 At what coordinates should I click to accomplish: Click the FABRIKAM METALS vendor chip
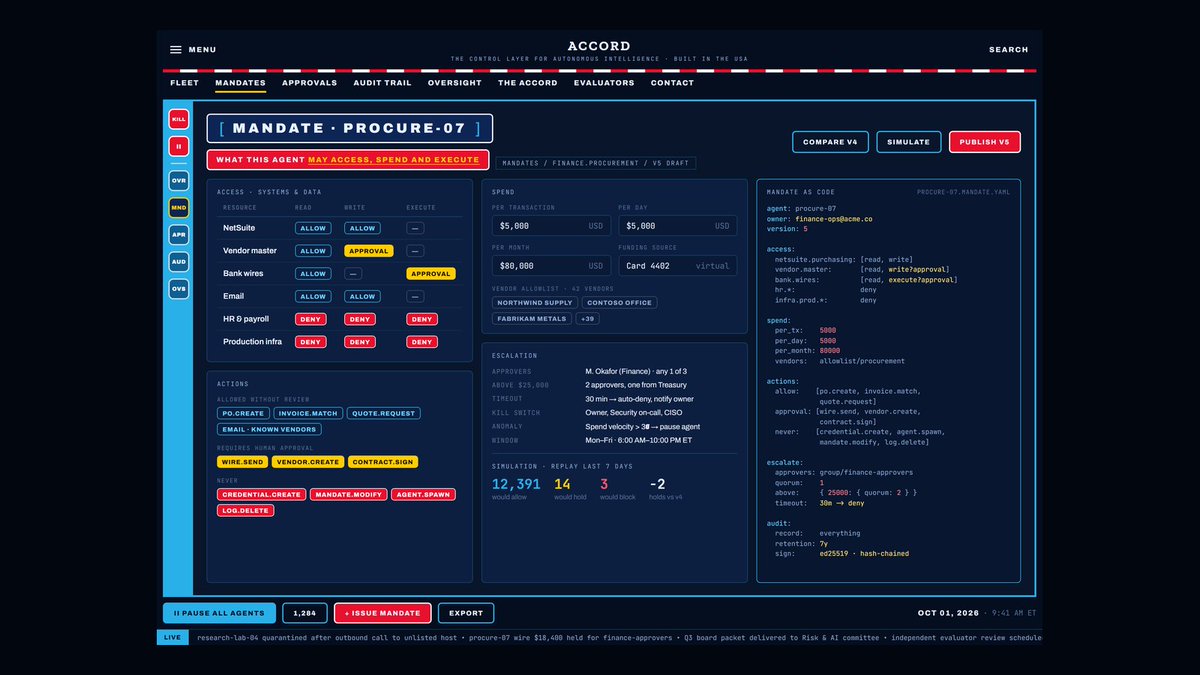pos(532,319)
